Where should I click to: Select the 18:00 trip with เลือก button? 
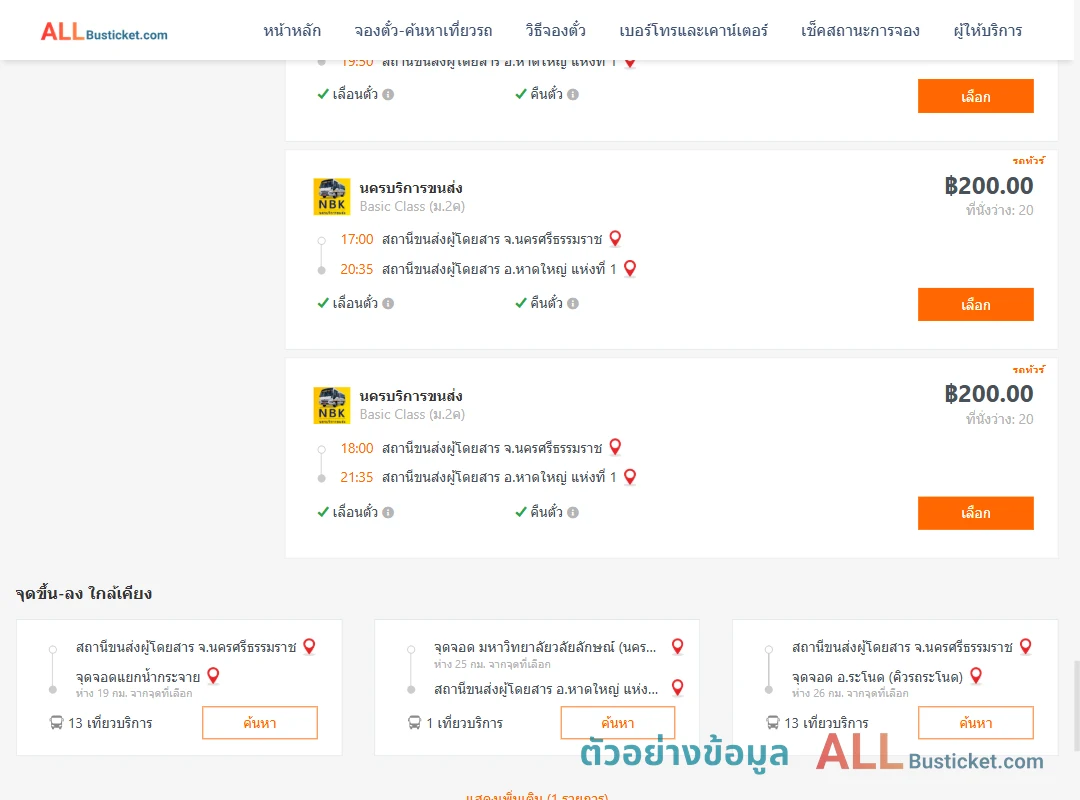[x=975, y=513]
